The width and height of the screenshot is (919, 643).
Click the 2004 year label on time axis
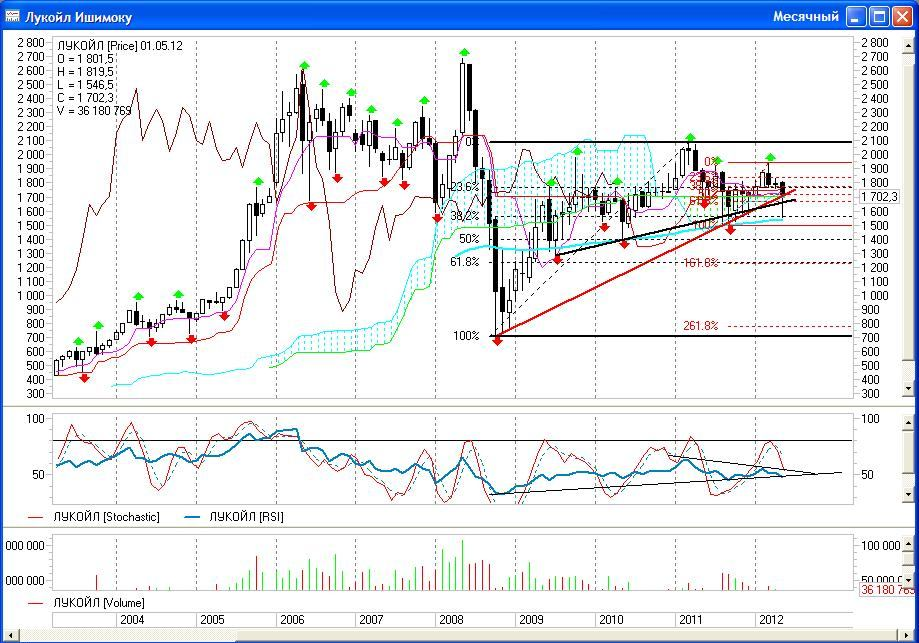[133, 620]
